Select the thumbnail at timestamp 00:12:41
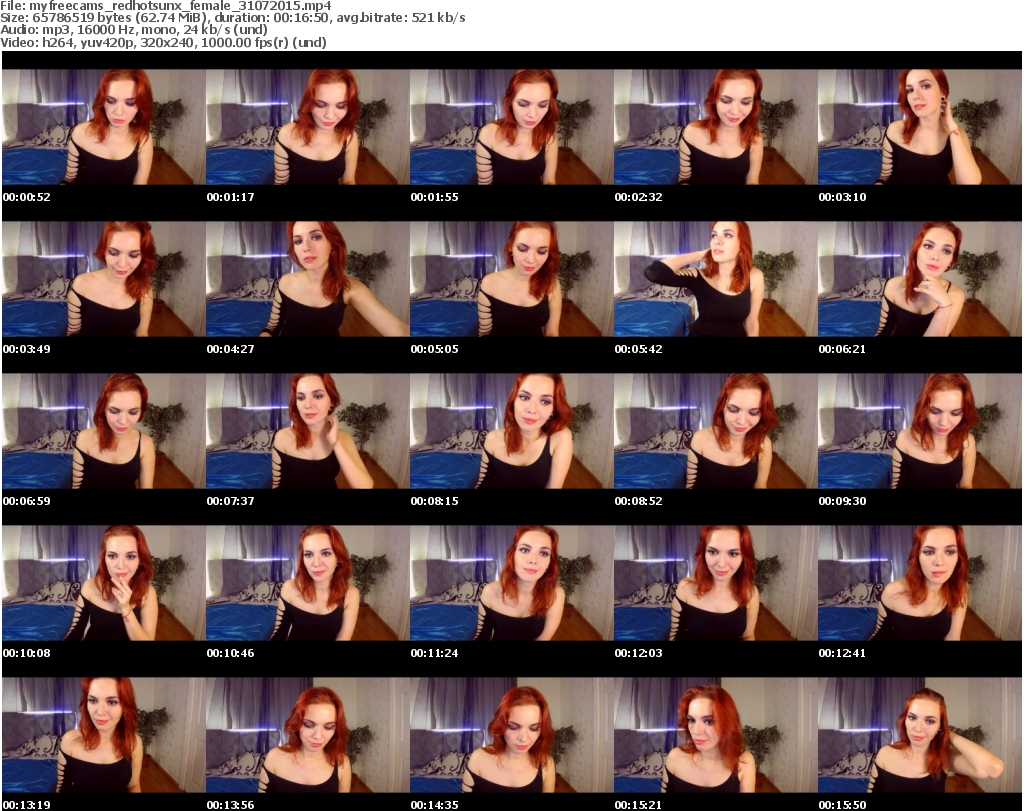1024x811 pixels. [x=919, y=583]
